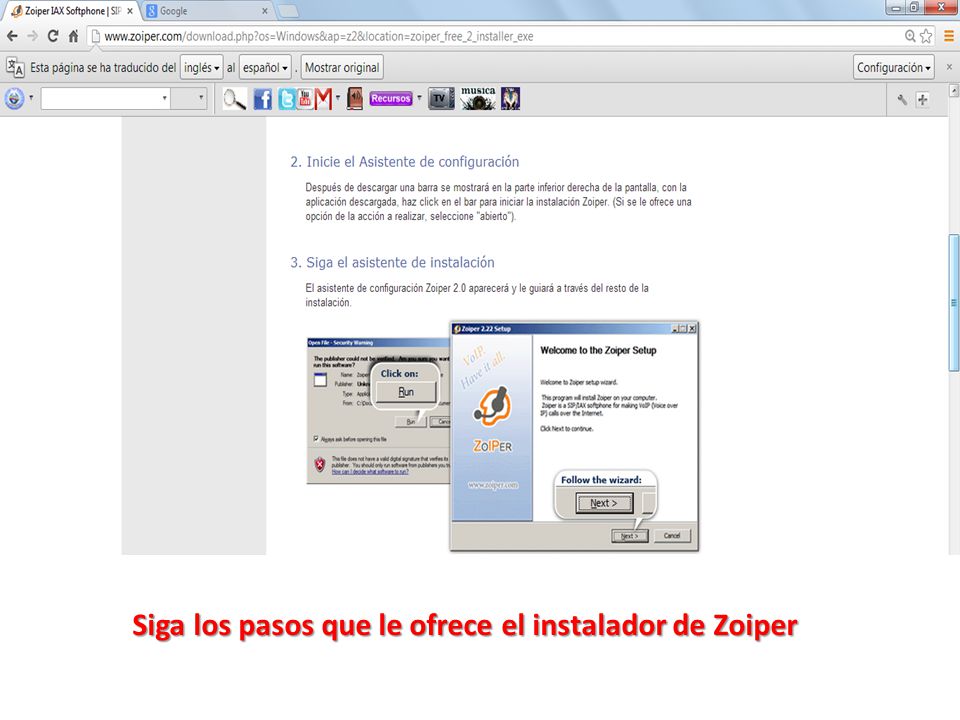The image size is (960, 720).
Task: Click the audio book speaker icon
Action: pyautogui.click(x=354, y=99)
